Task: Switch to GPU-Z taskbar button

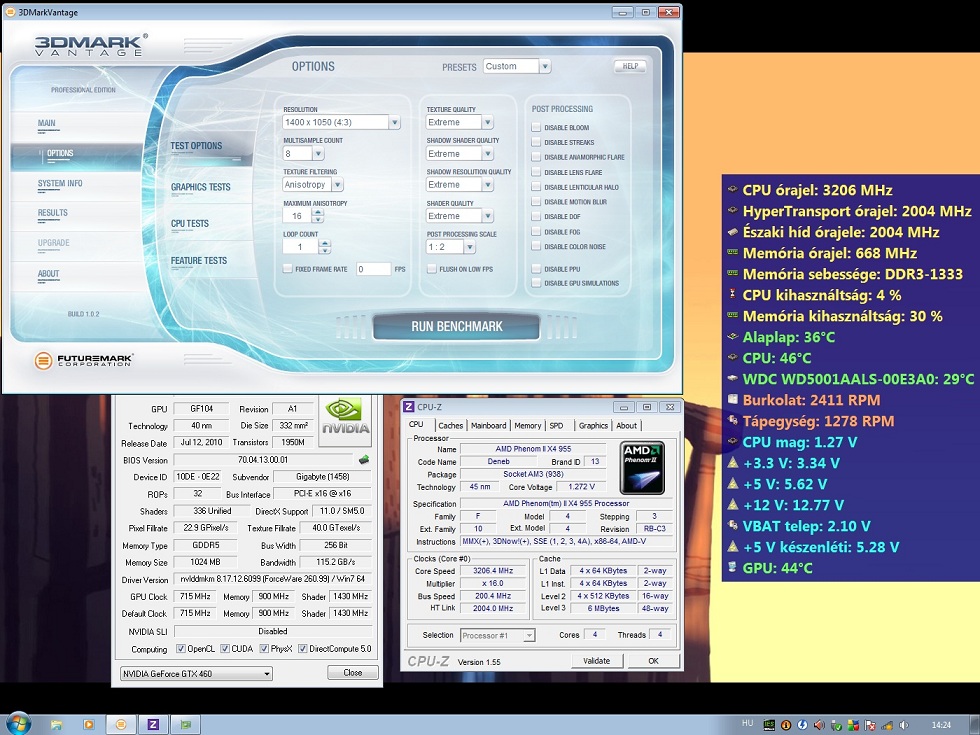Action: click(x=186, y=724)
